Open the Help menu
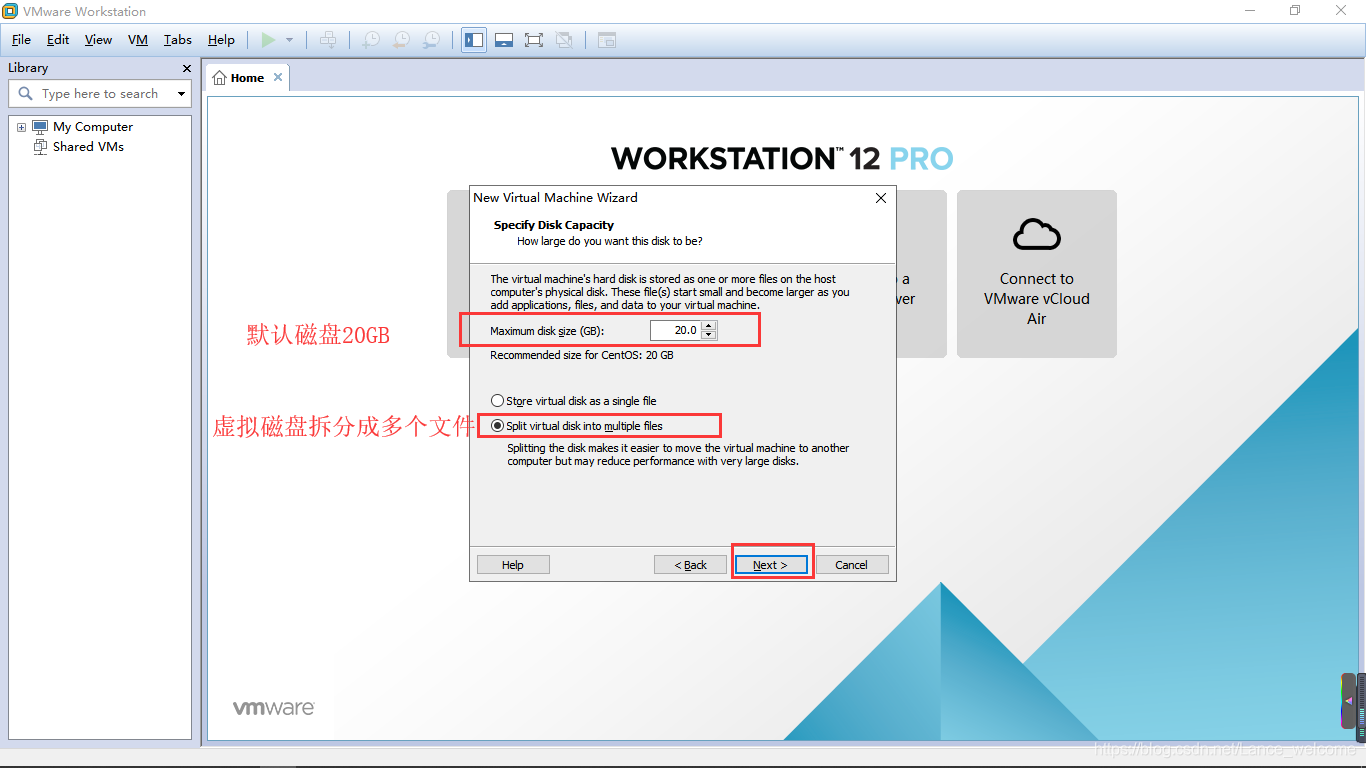 221,40
